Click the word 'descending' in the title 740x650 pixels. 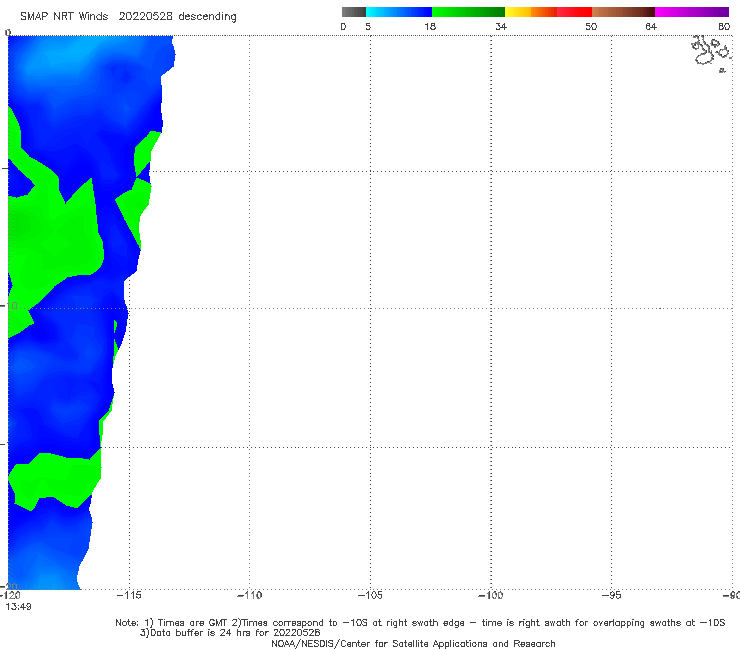[x=208, y=17]
